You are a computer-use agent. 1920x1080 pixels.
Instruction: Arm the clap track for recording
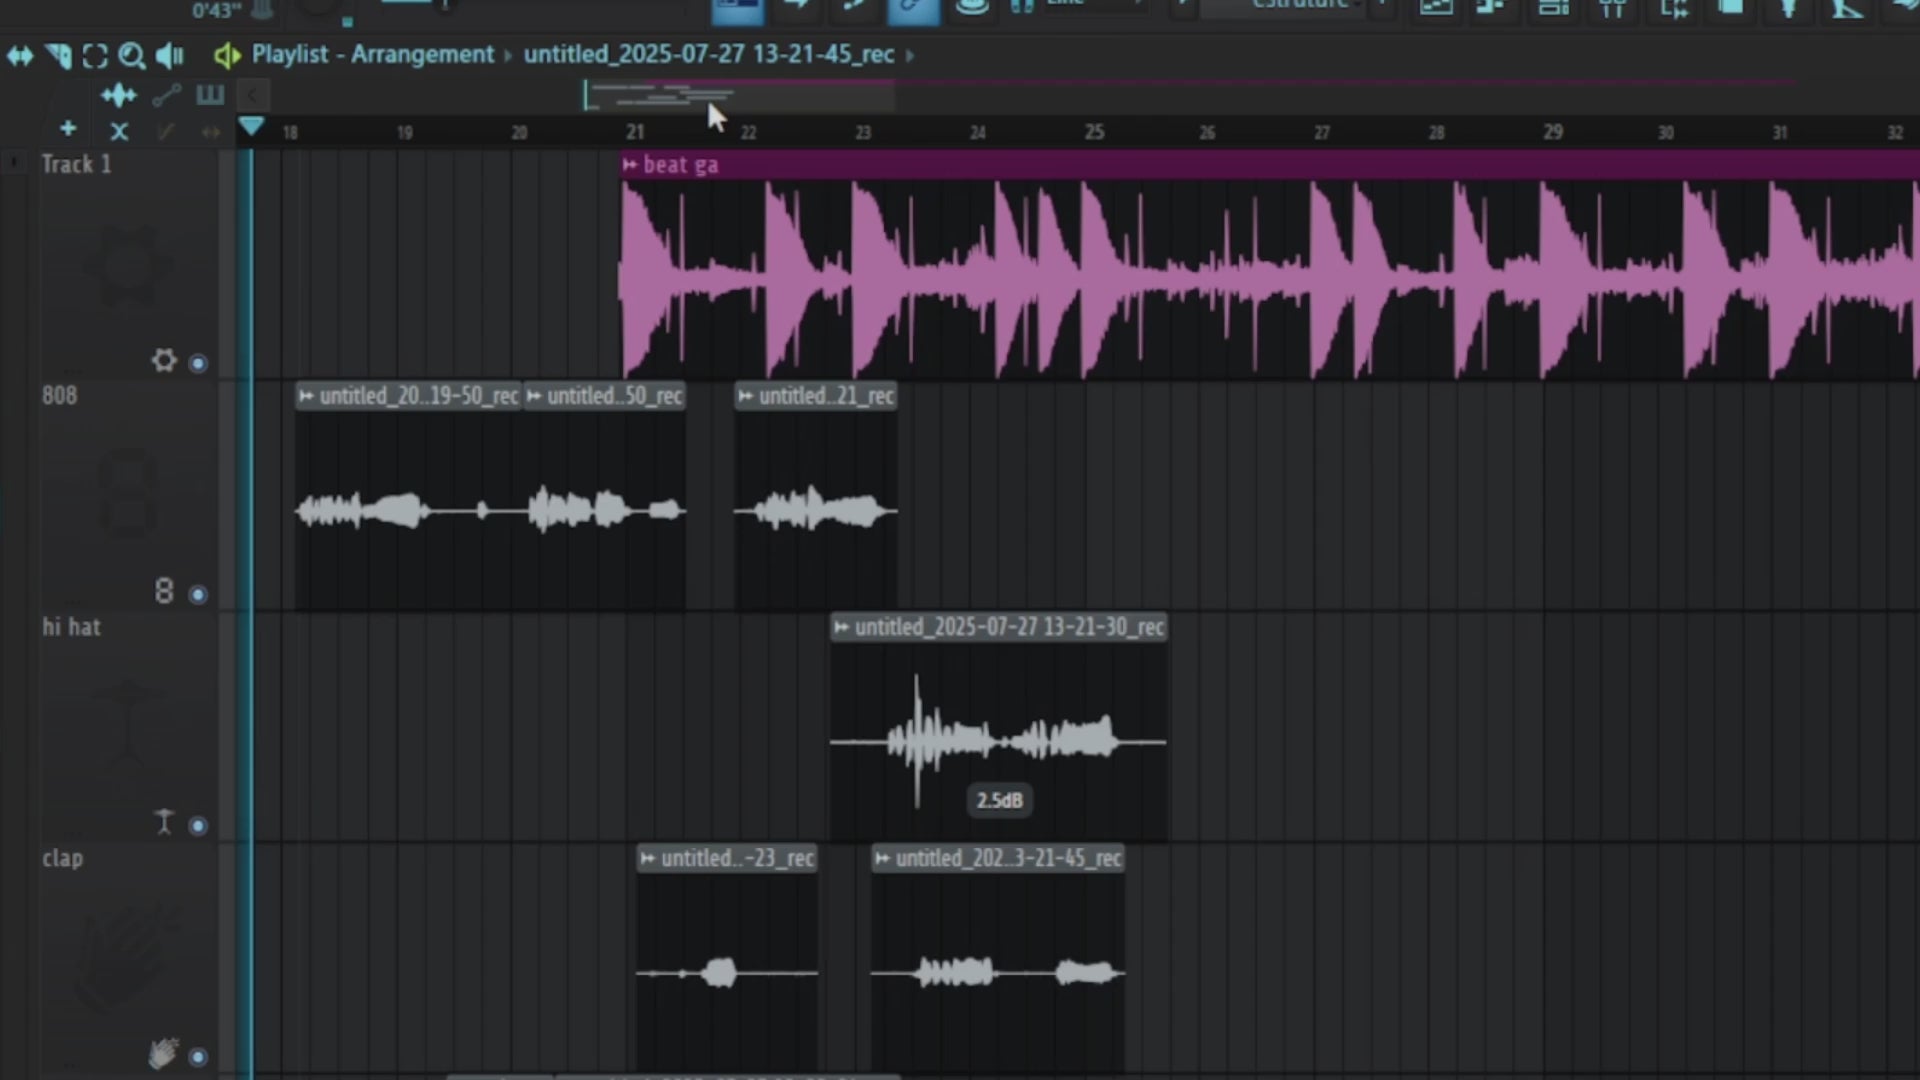(198, 1057)
